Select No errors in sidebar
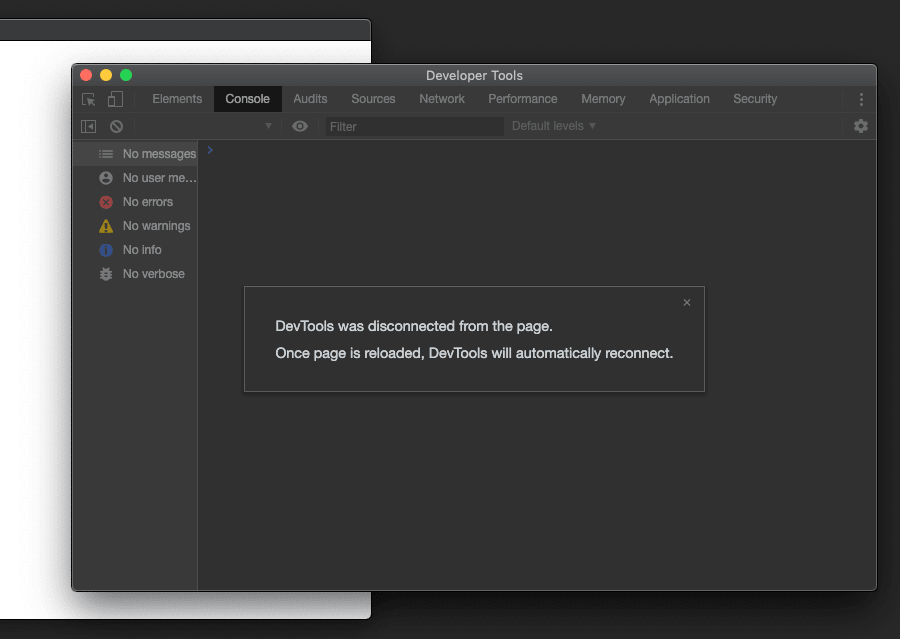Screen dimensions: 900x639 pyautogui.click(x=147, y=202)
